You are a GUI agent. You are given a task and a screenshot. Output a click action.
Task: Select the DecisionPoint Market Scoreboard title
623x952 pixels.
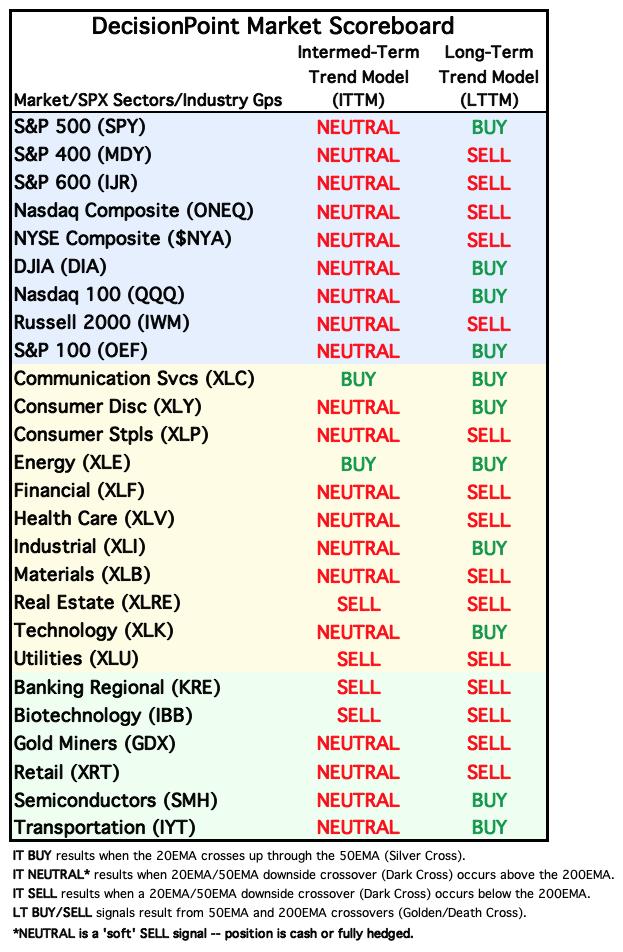coord(273,26)
